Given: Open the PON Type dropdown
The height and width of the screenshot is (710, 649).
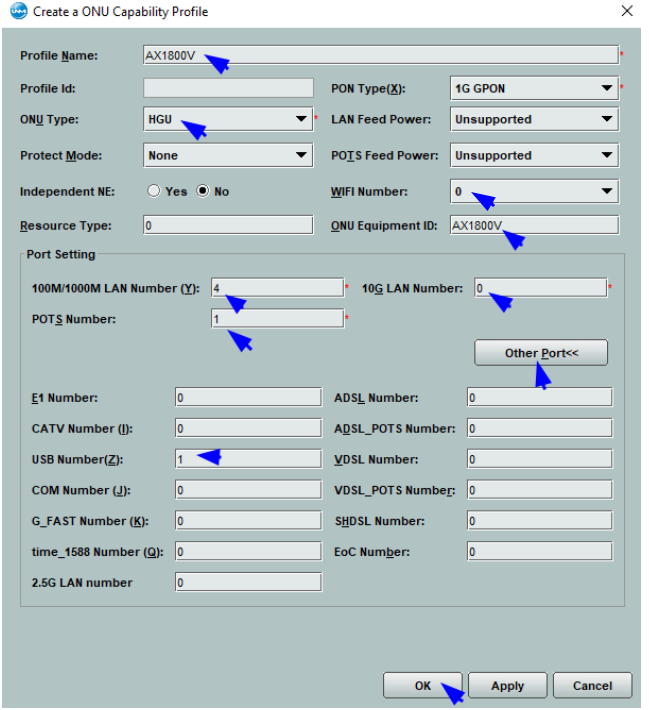Looking at the screenshot, I should (x=534, y=88).
